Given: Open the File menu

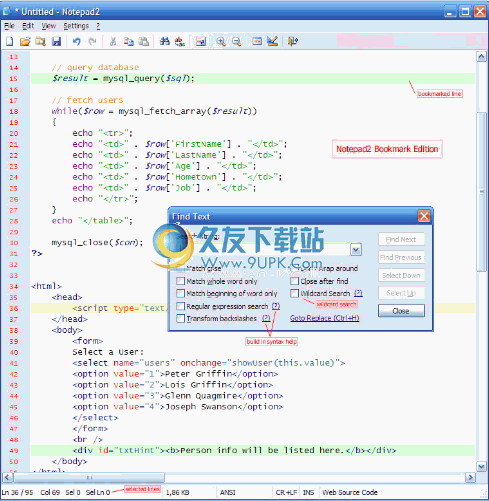Looking at the screenshot, I should point(9,26).
